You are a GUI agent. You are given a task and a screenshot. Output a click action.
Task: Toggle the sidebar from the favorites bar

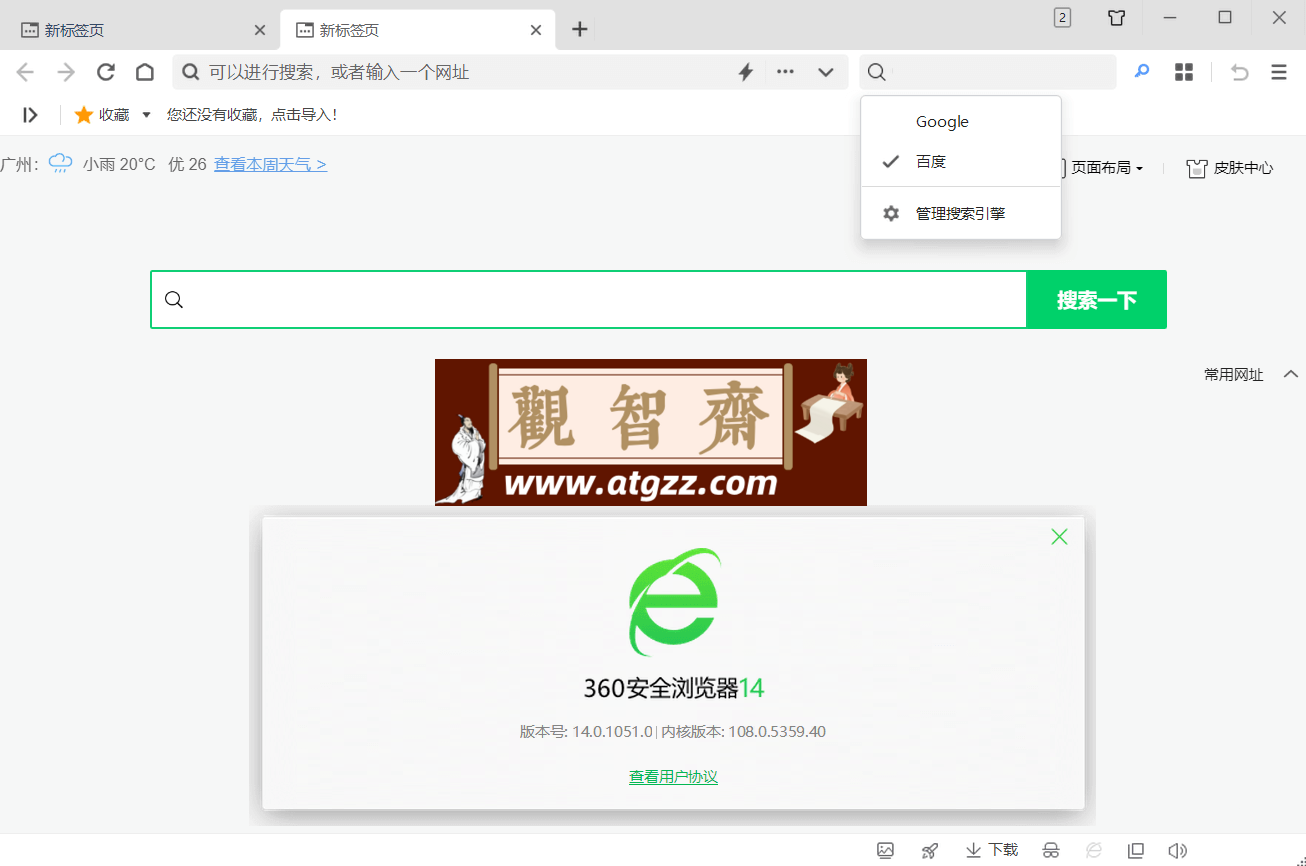[x=31, y=115]
